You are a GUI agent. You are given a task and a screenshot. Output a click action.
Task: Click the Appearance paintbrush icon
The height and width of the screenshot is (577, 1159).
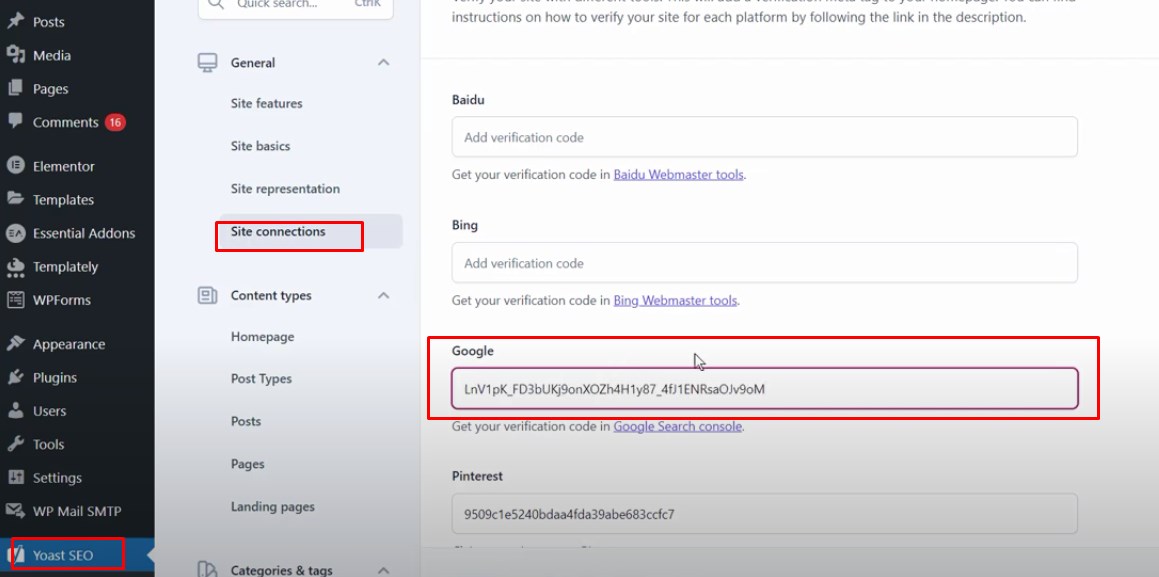coord(16,344)
